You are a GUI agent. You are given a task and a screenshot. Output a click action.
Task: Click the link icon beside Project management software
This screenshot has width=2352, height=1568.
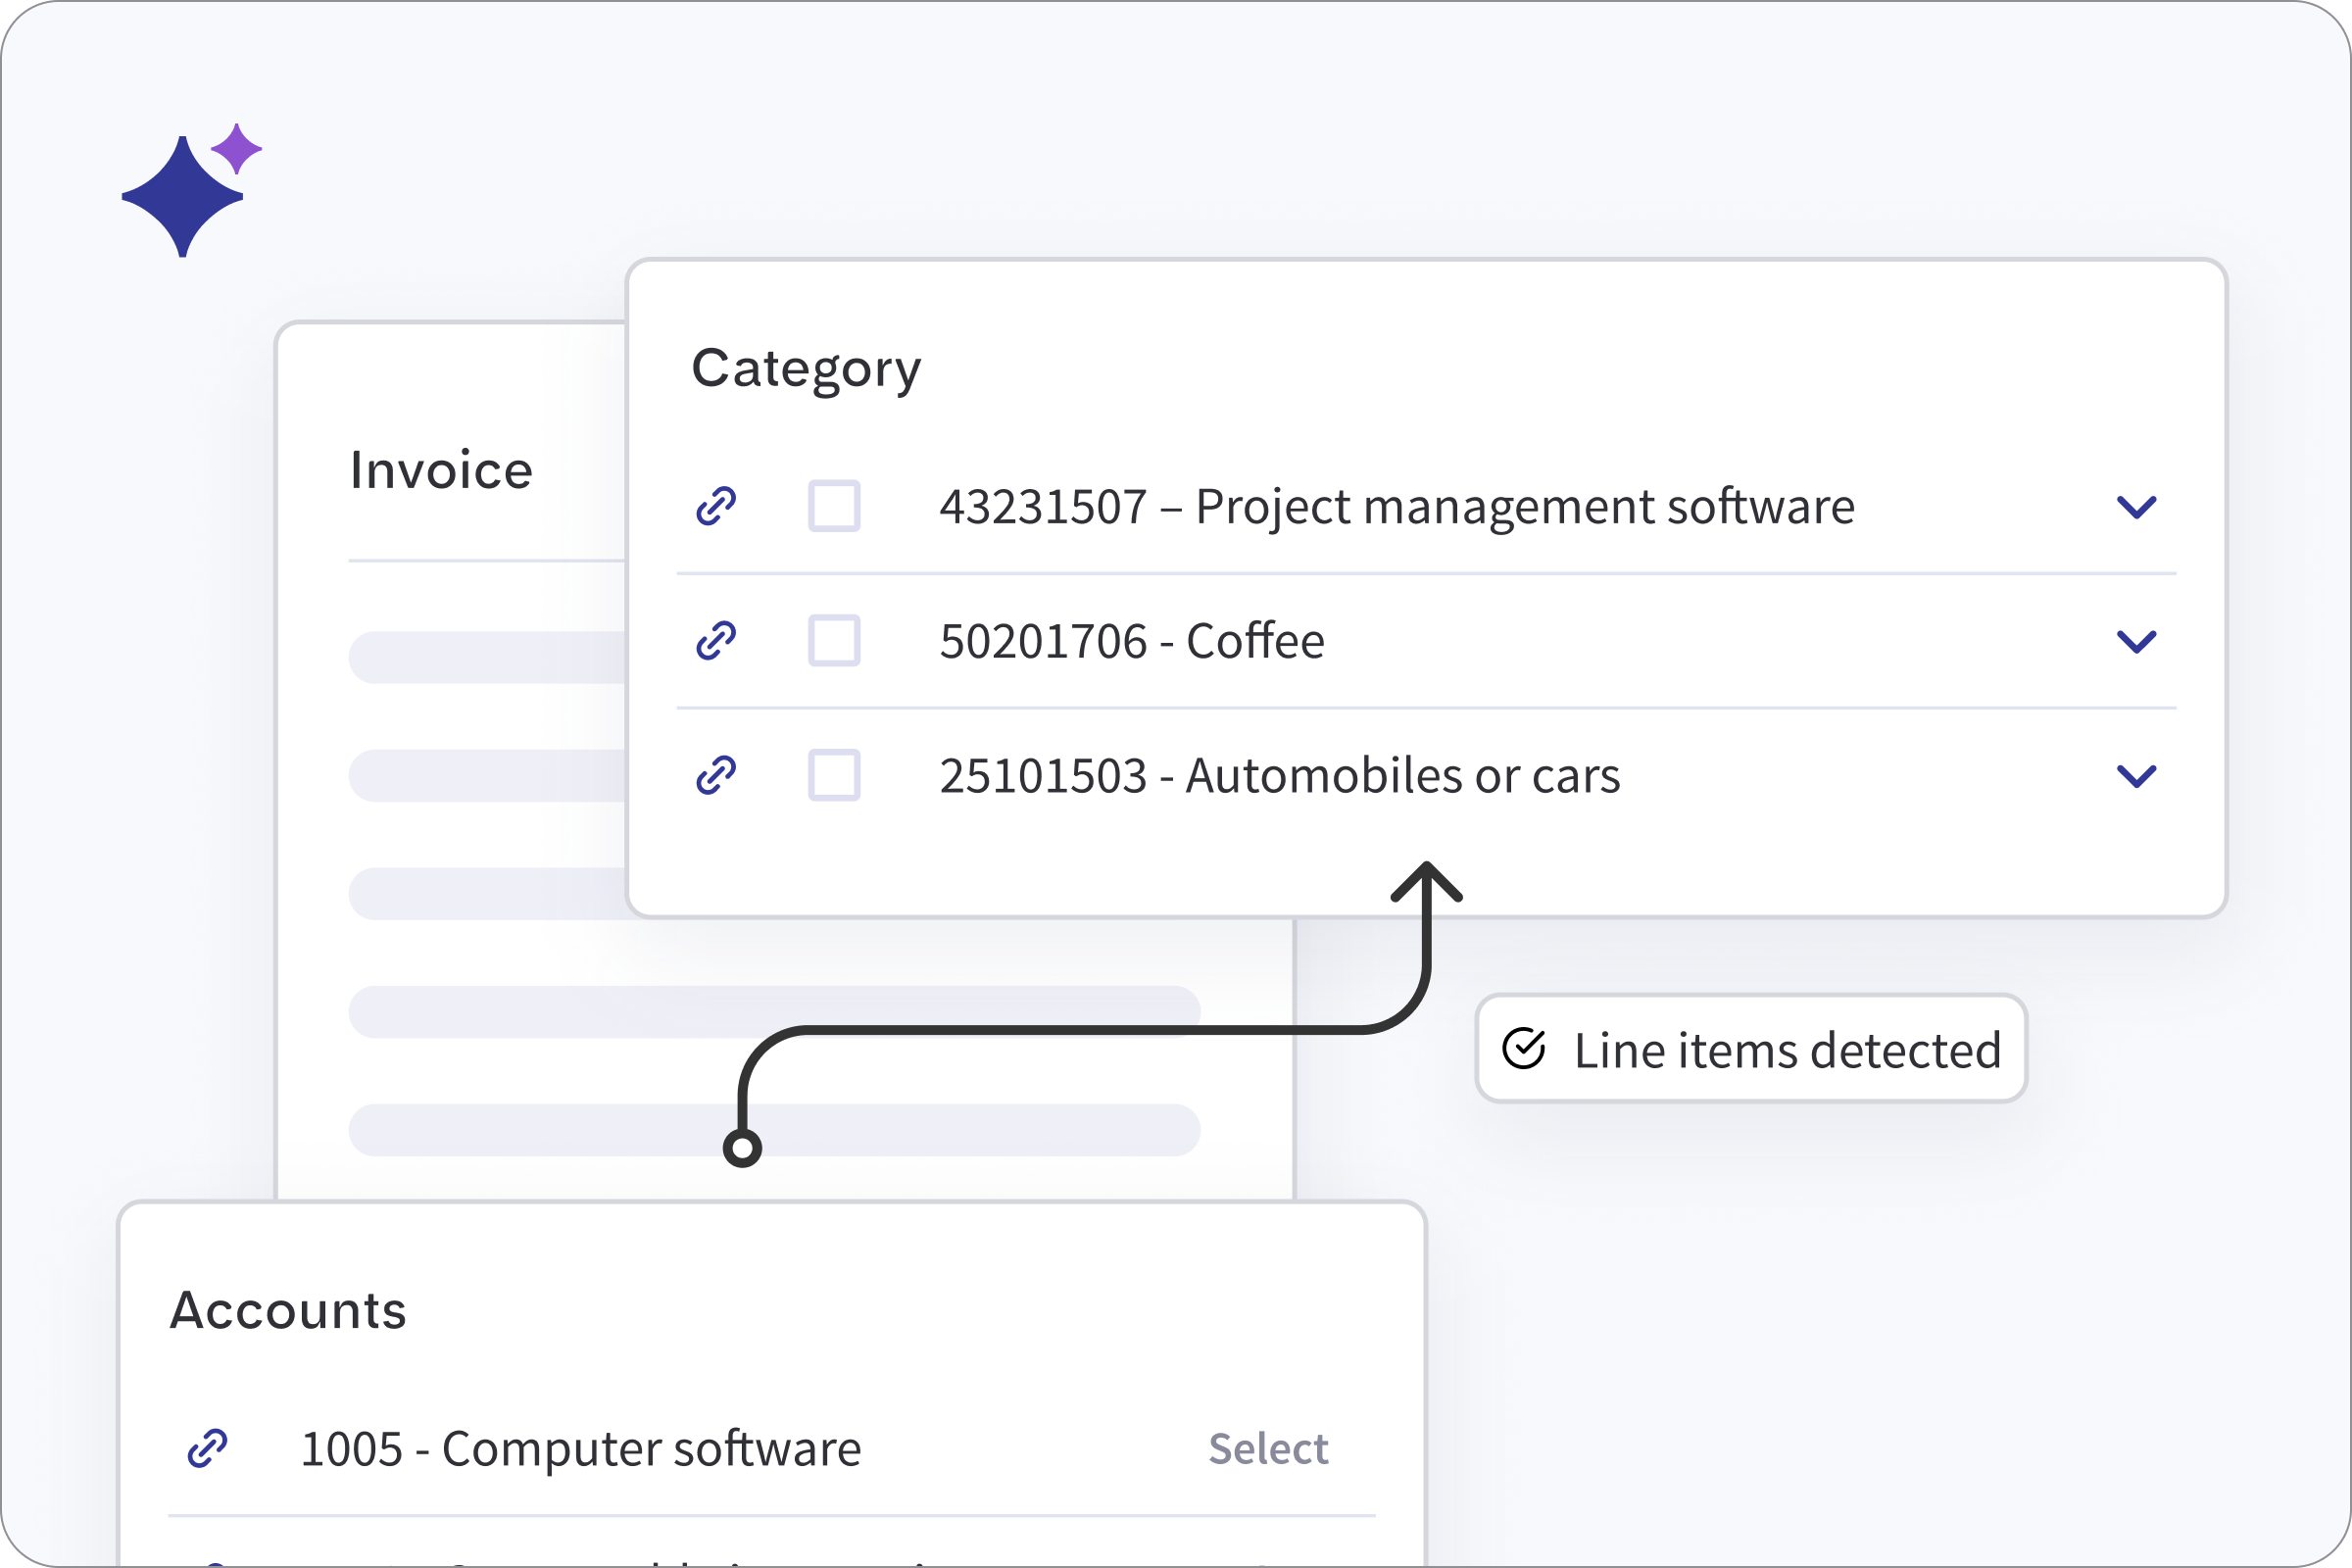(716, 506)
